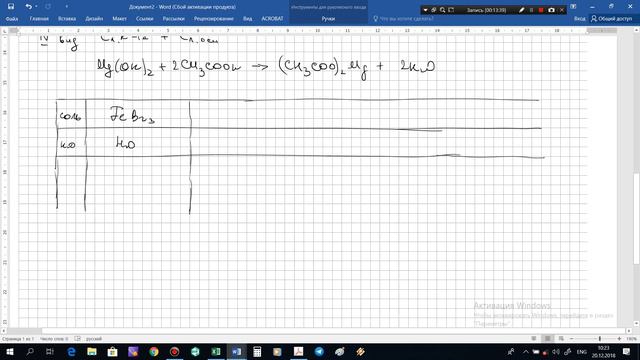Undo the last action

(28, 7)
